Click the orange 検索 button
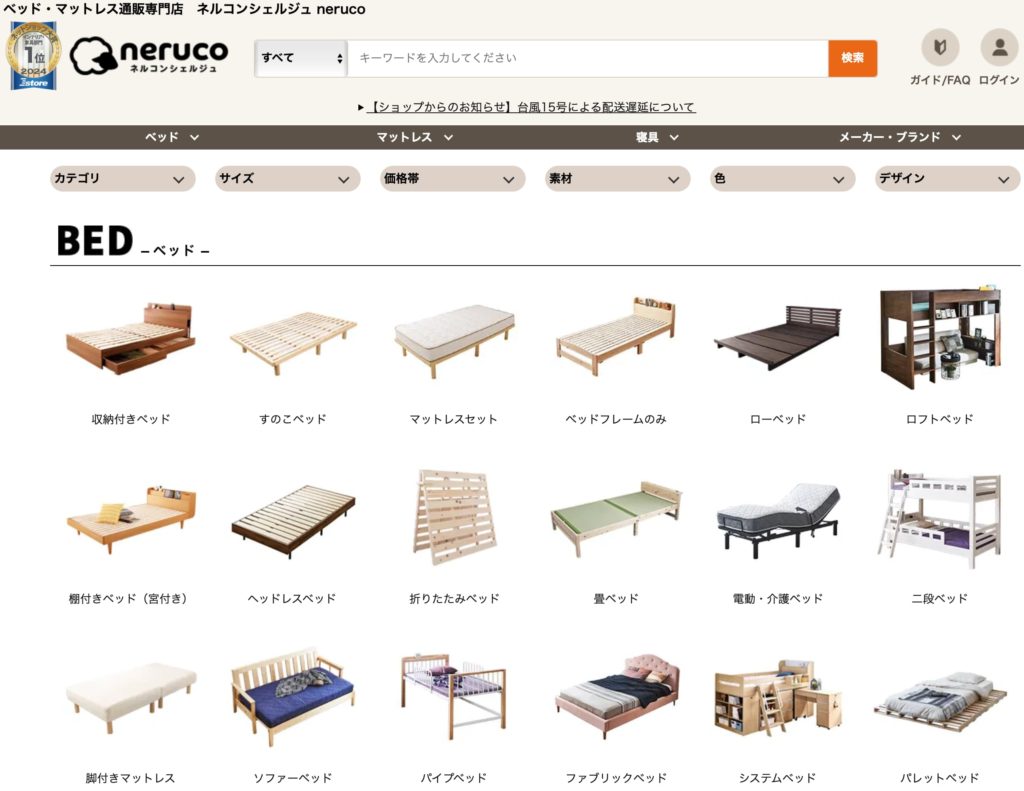This screenshot has height=791, width=1024. (852, 59)
